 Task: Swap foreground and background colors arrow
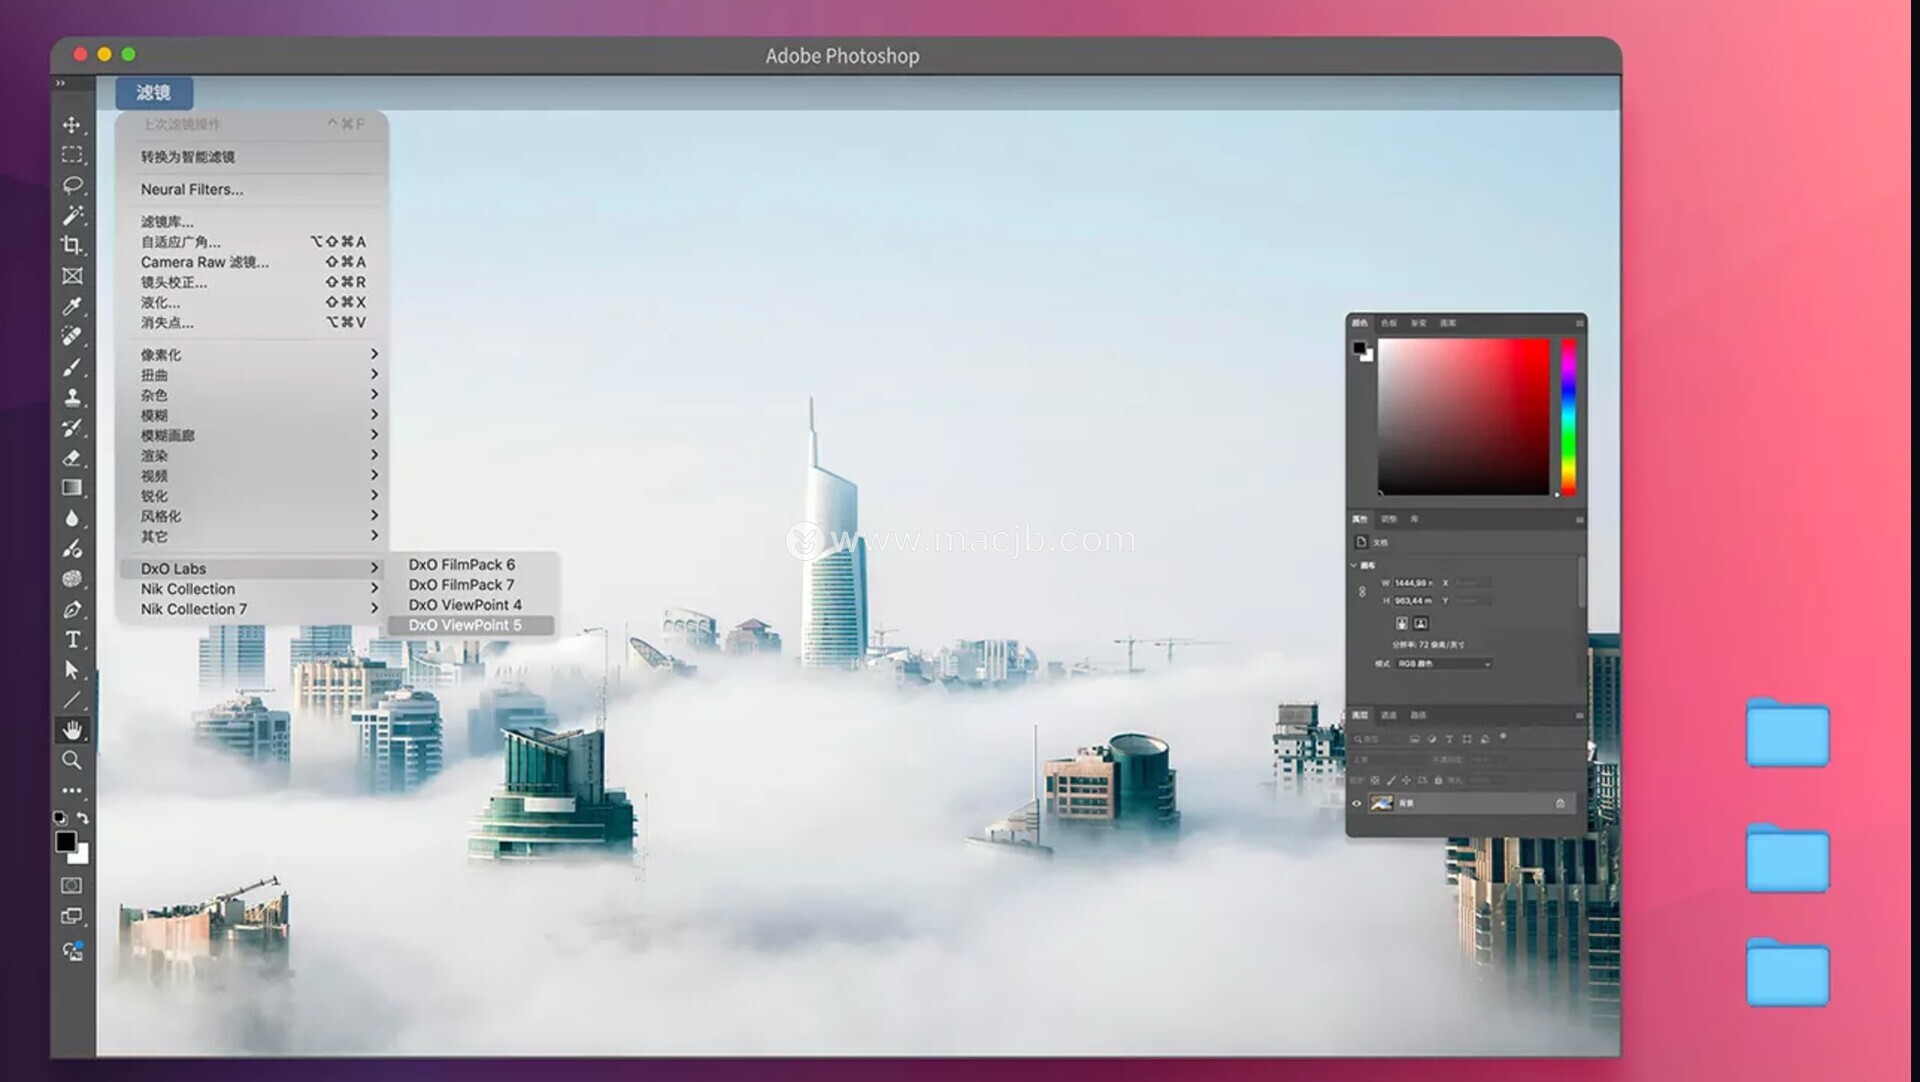(x=83, y=818)
